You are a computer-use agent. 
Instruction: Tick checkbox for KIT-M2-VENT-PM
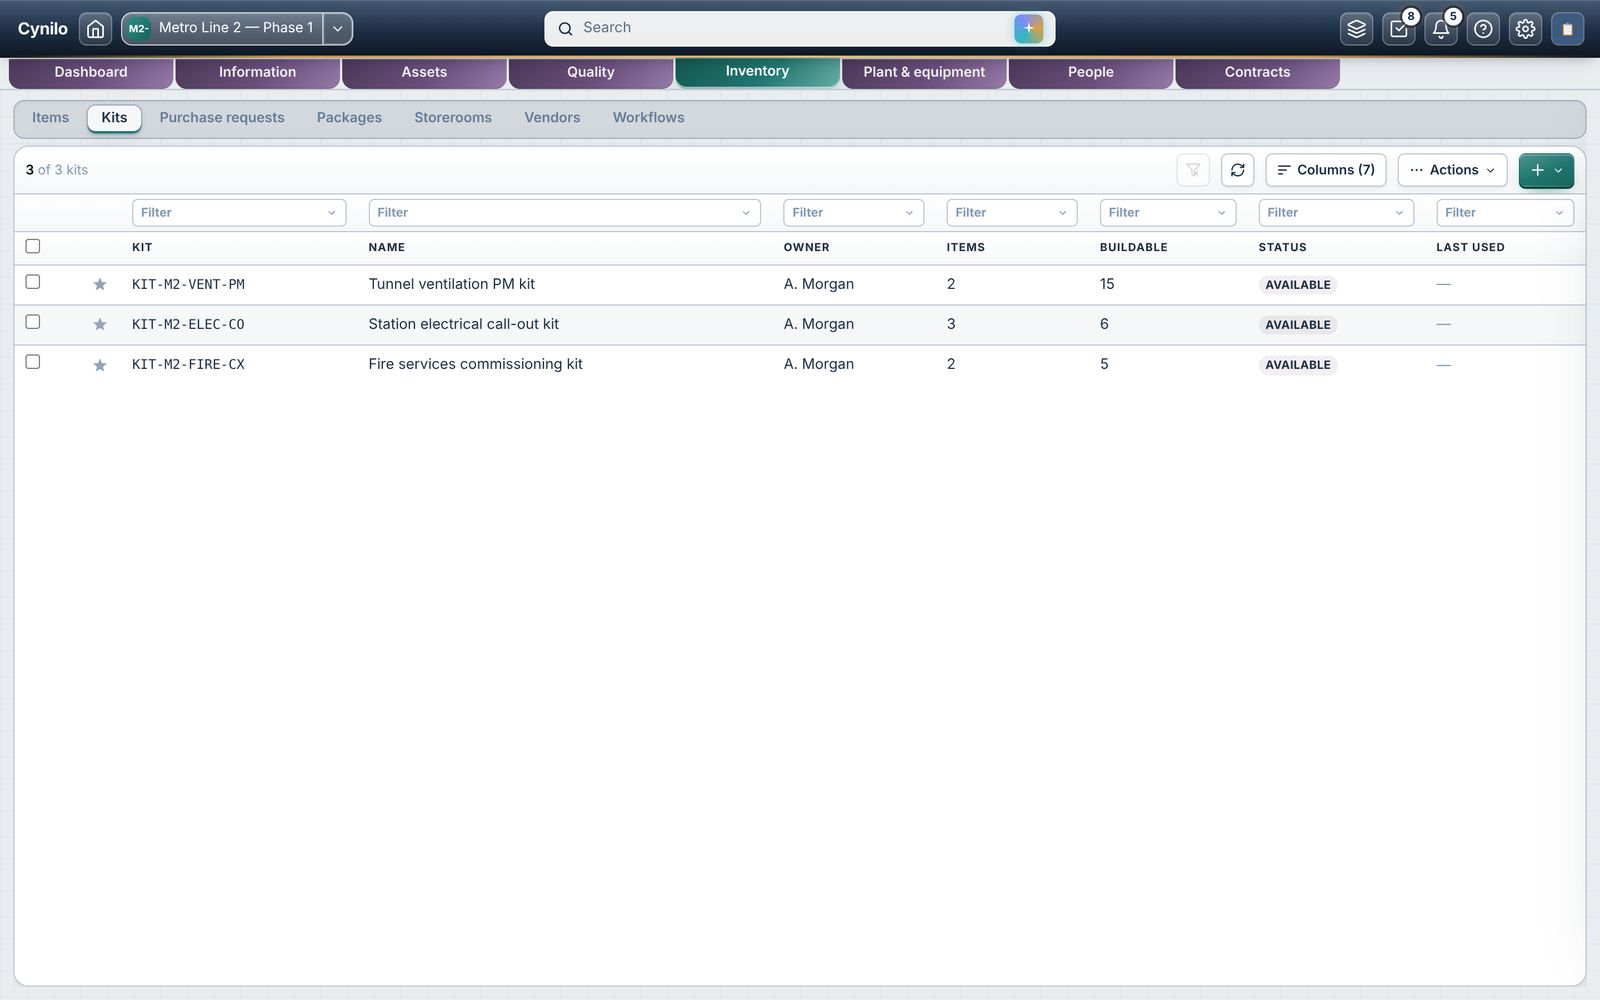33,282
